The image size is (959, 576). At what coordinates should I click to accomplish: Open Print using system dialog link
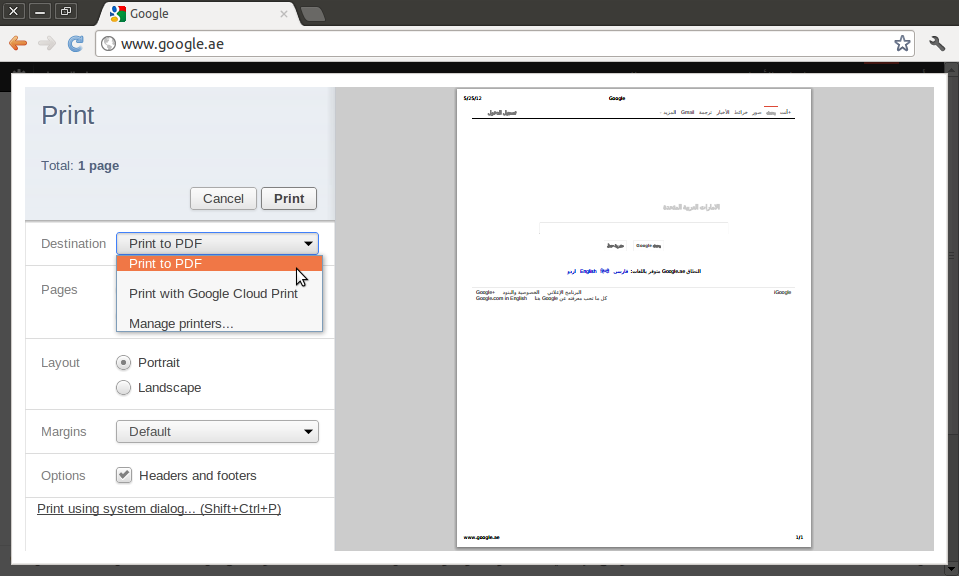pyautogui.click(x=159, y=509)
